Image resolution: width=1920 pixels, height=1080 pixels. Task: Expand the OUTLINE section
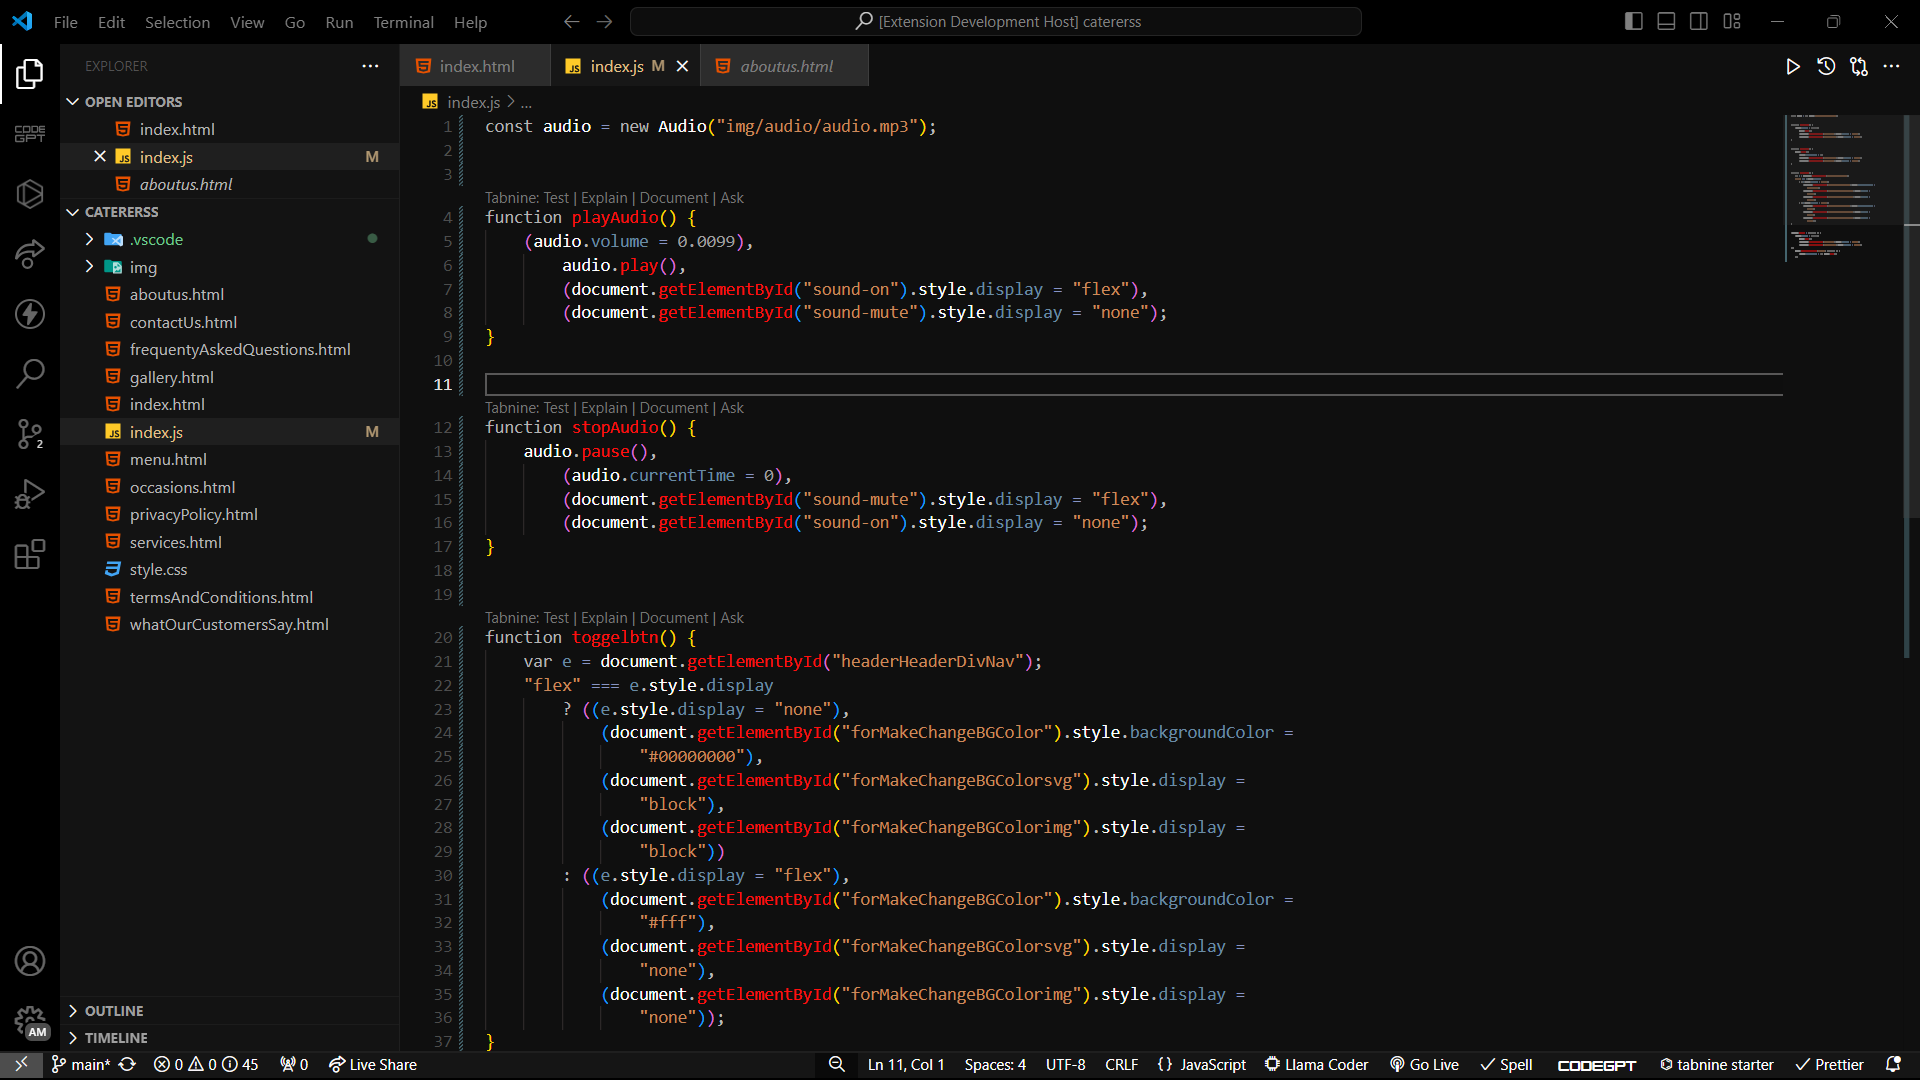(x=114, y=1011)
